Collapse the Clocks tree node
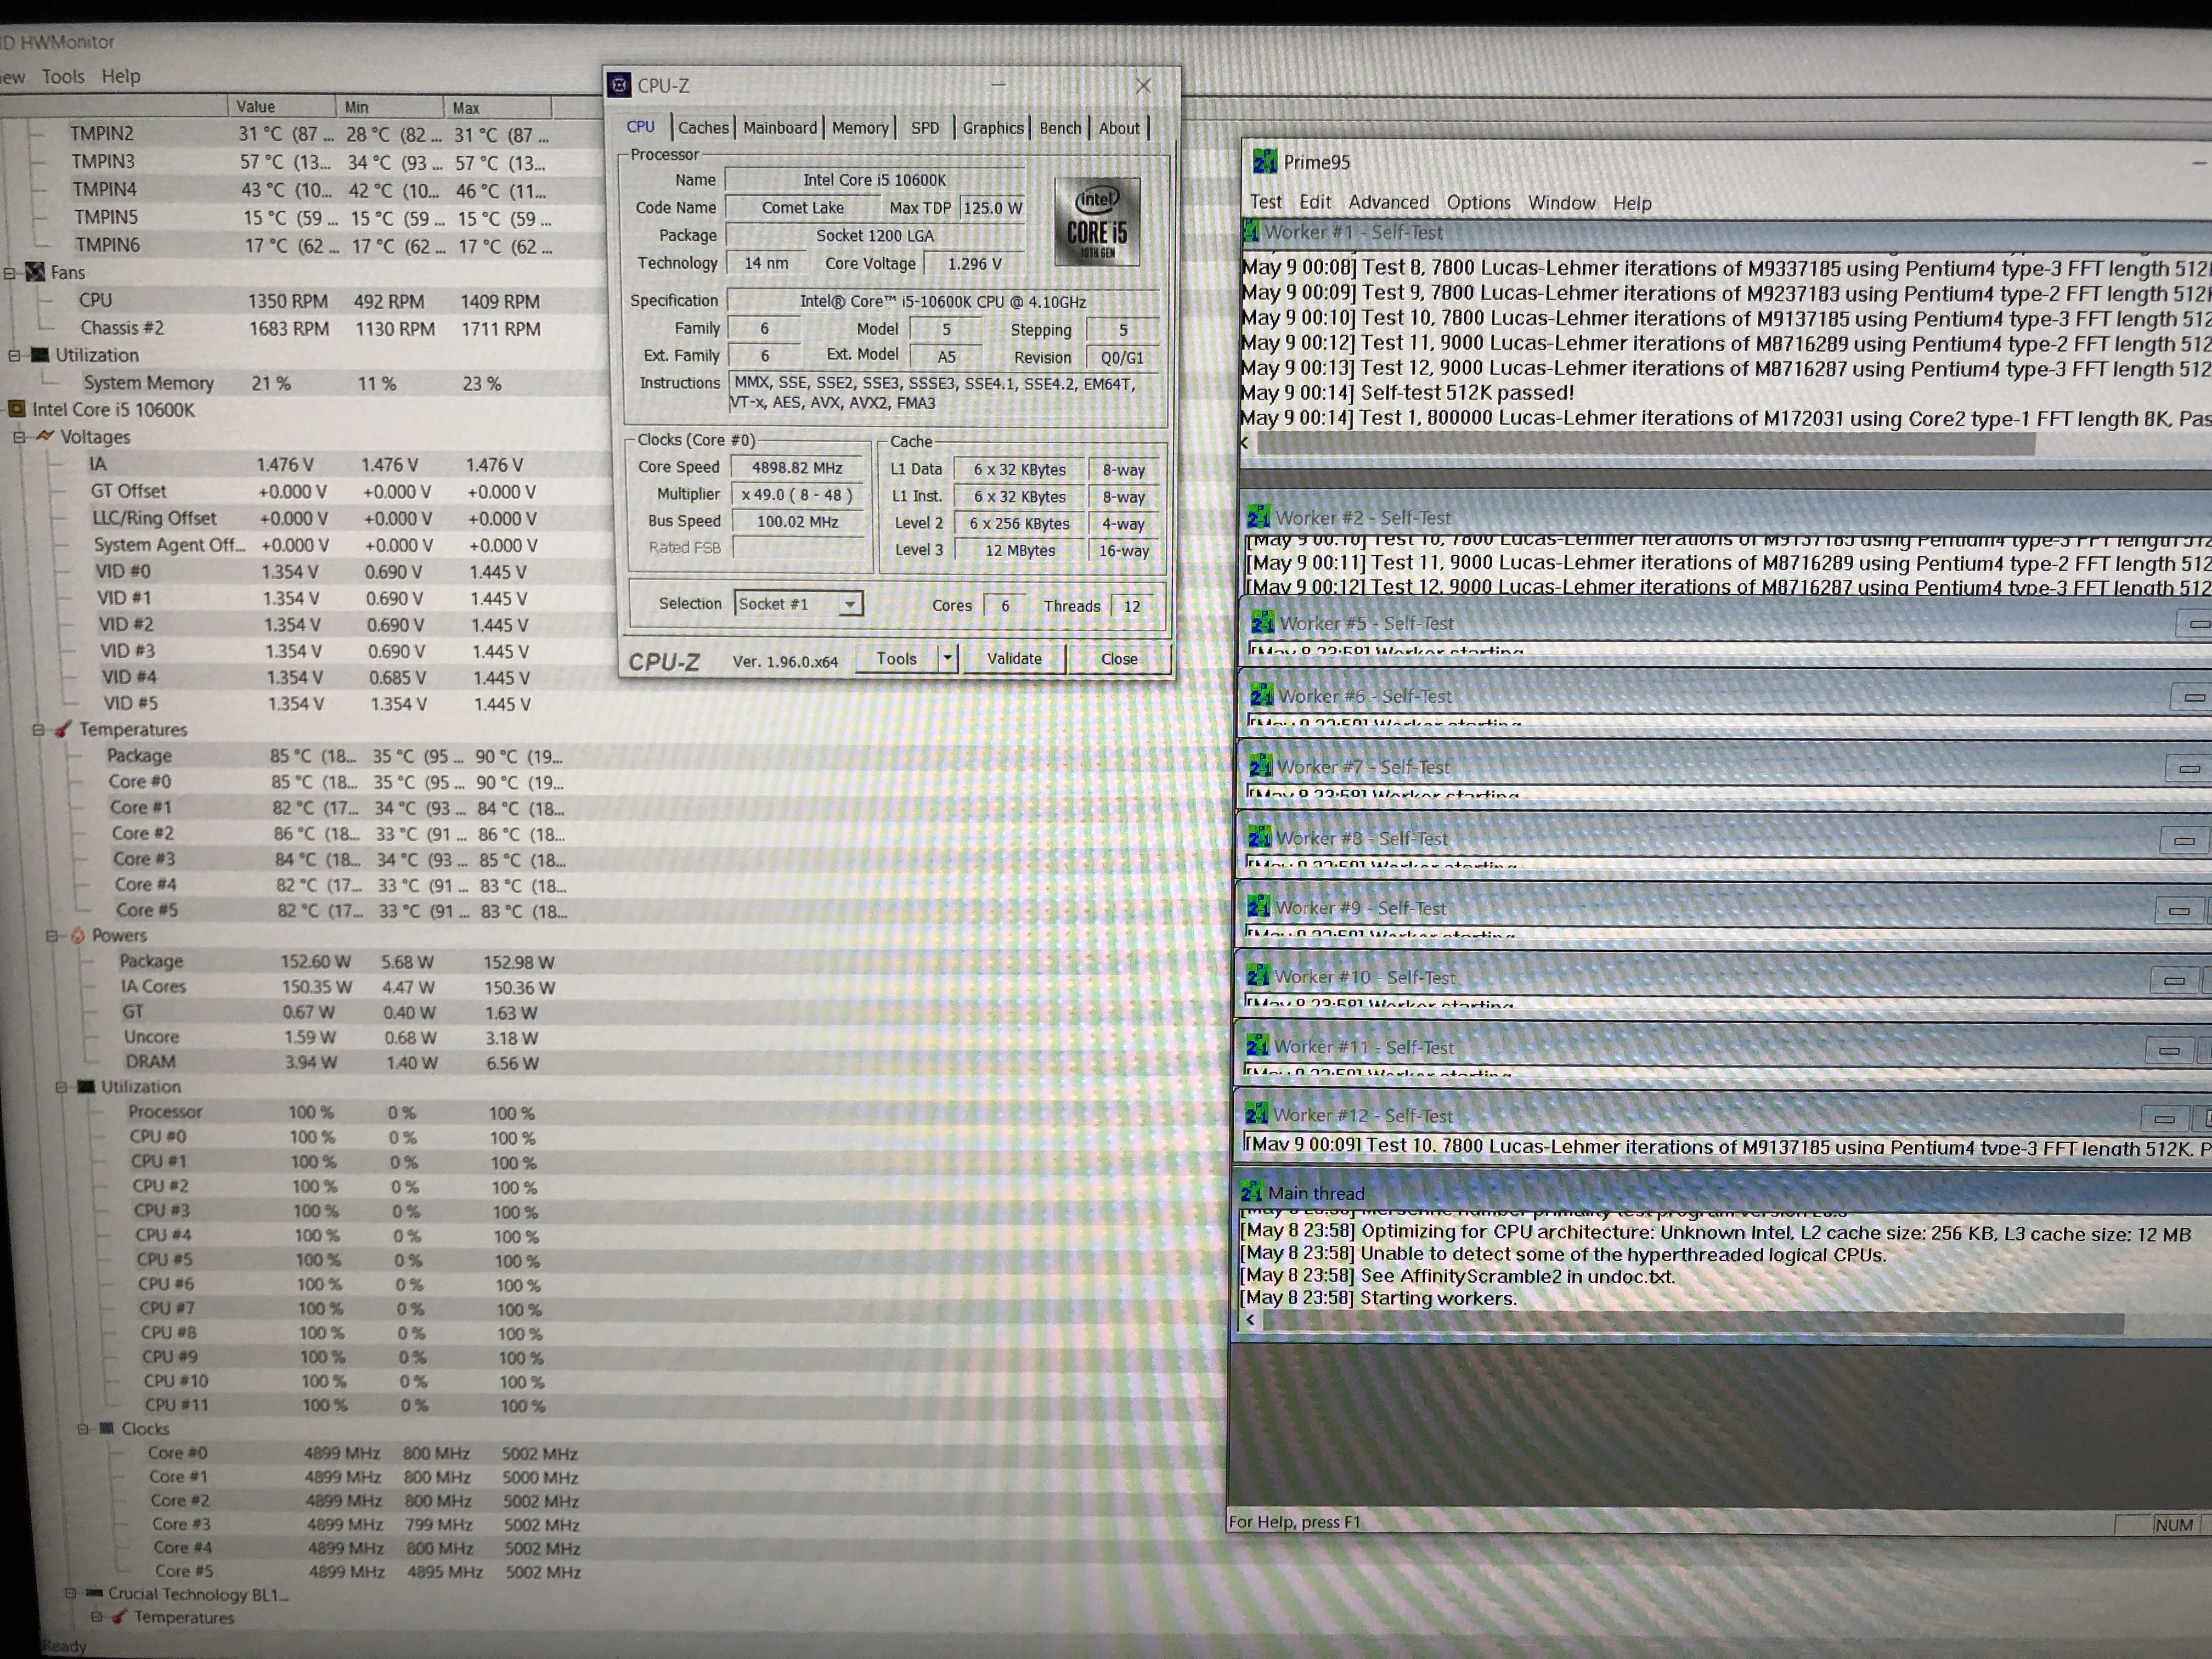2212x1659 pixels. pos(83,1429)
